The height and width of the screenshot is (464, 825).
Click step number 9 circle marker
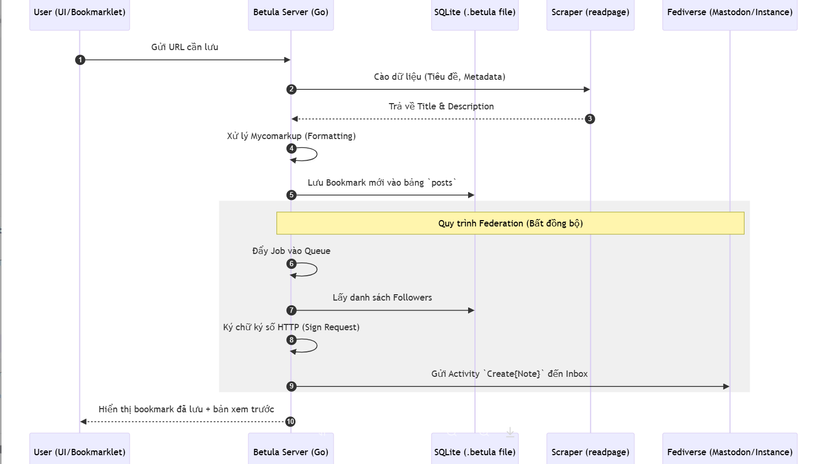[x=291, y=386]
